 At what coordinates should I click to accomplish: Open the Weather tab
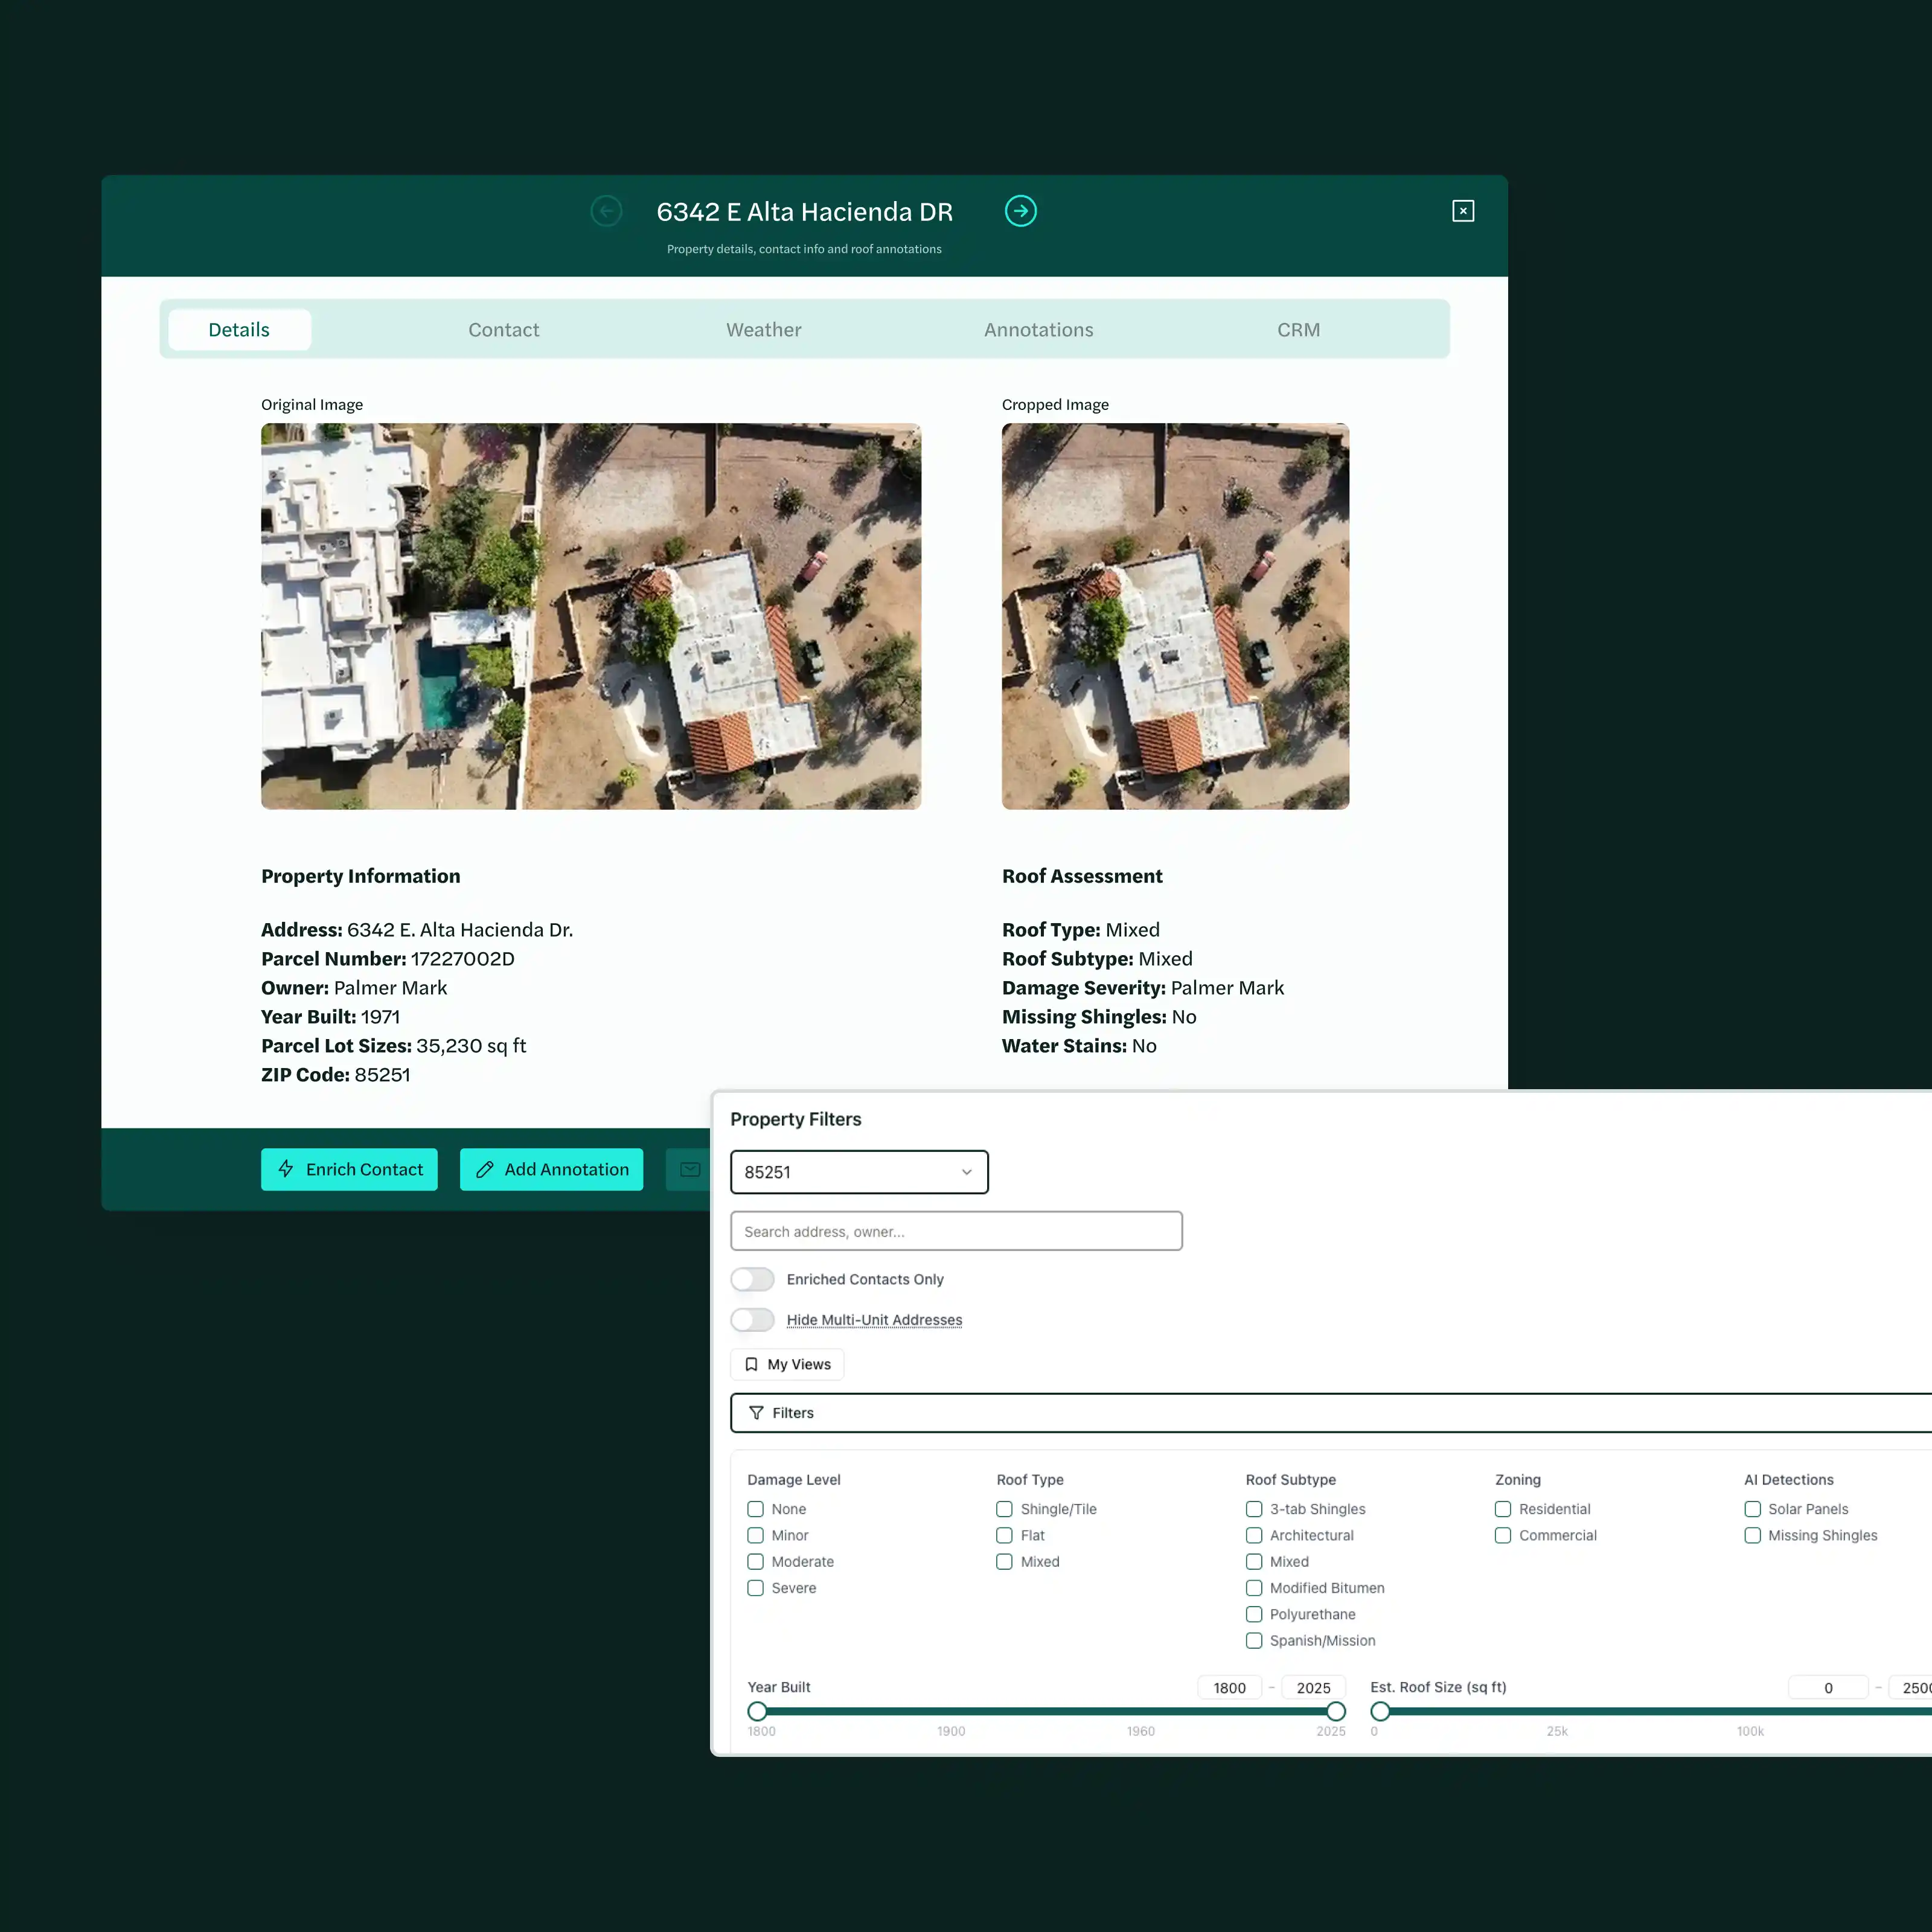764,330
